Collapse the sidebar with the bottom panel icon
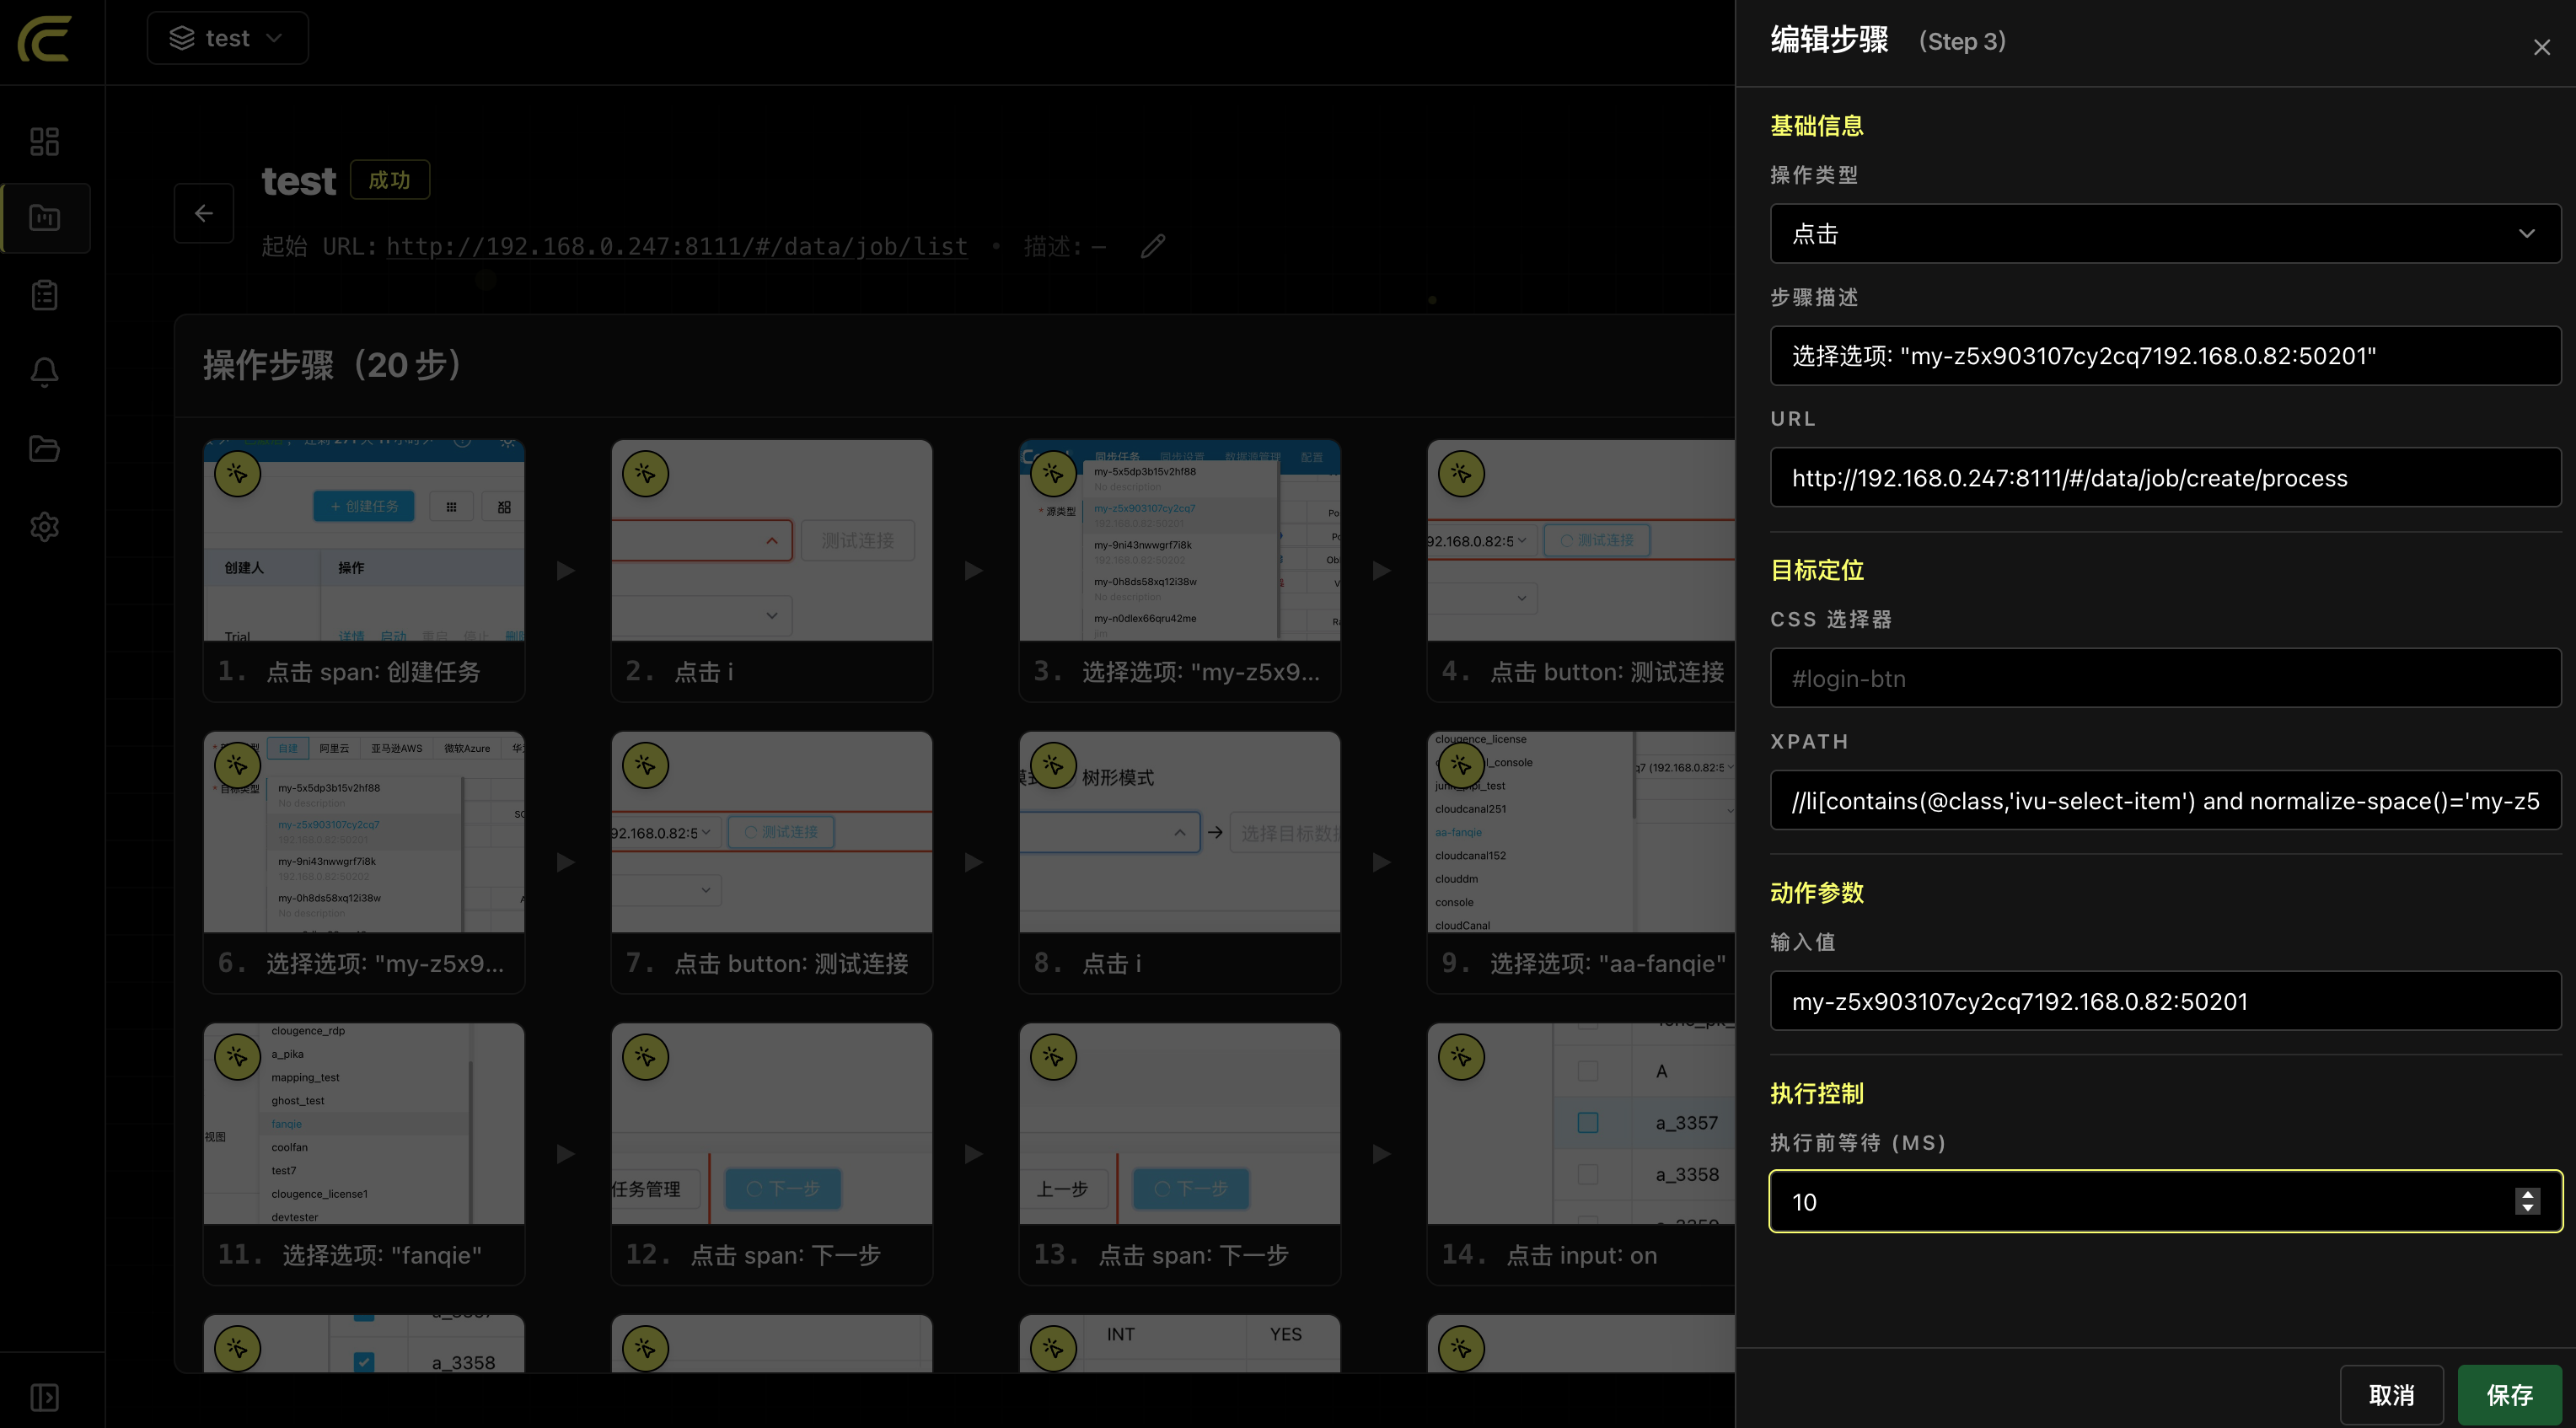Image resolution: width=2576 pixels, height=1428 pixels. [45, 1397]
